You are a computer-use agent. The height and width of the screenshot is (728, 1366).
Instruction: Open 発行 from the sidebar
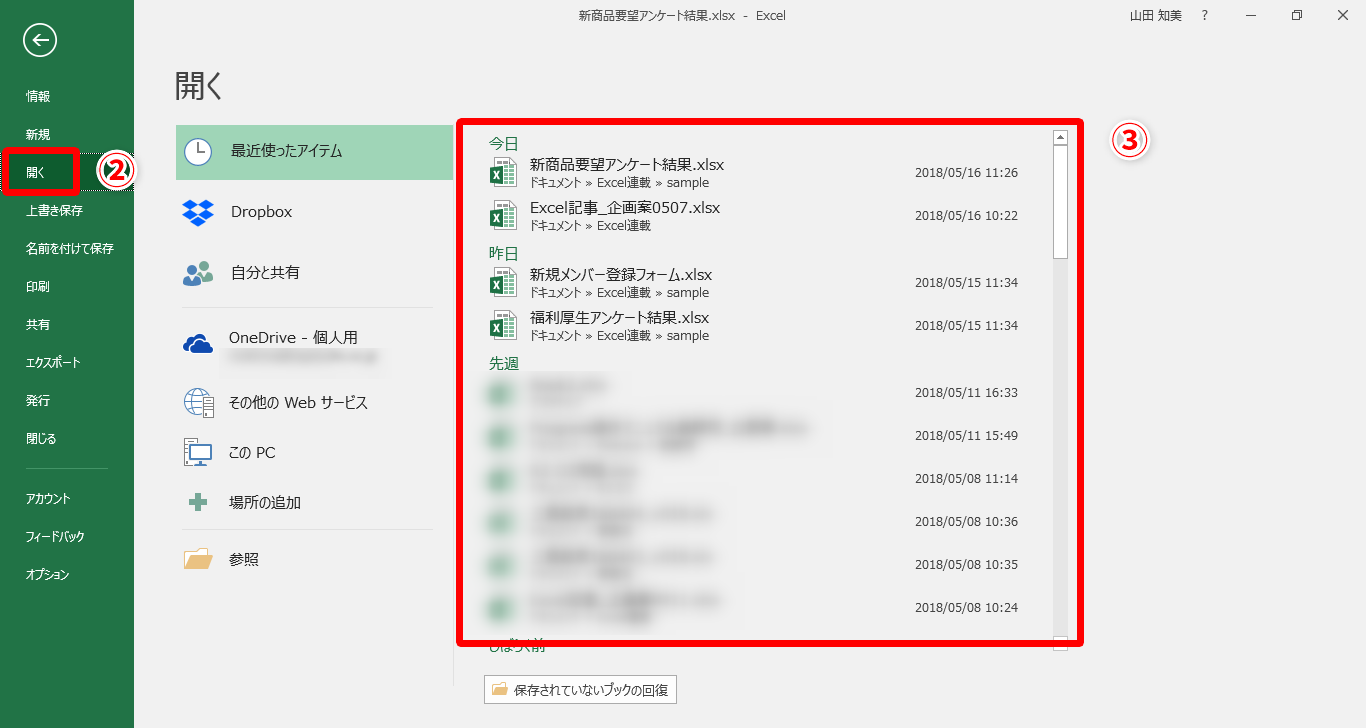38,401
